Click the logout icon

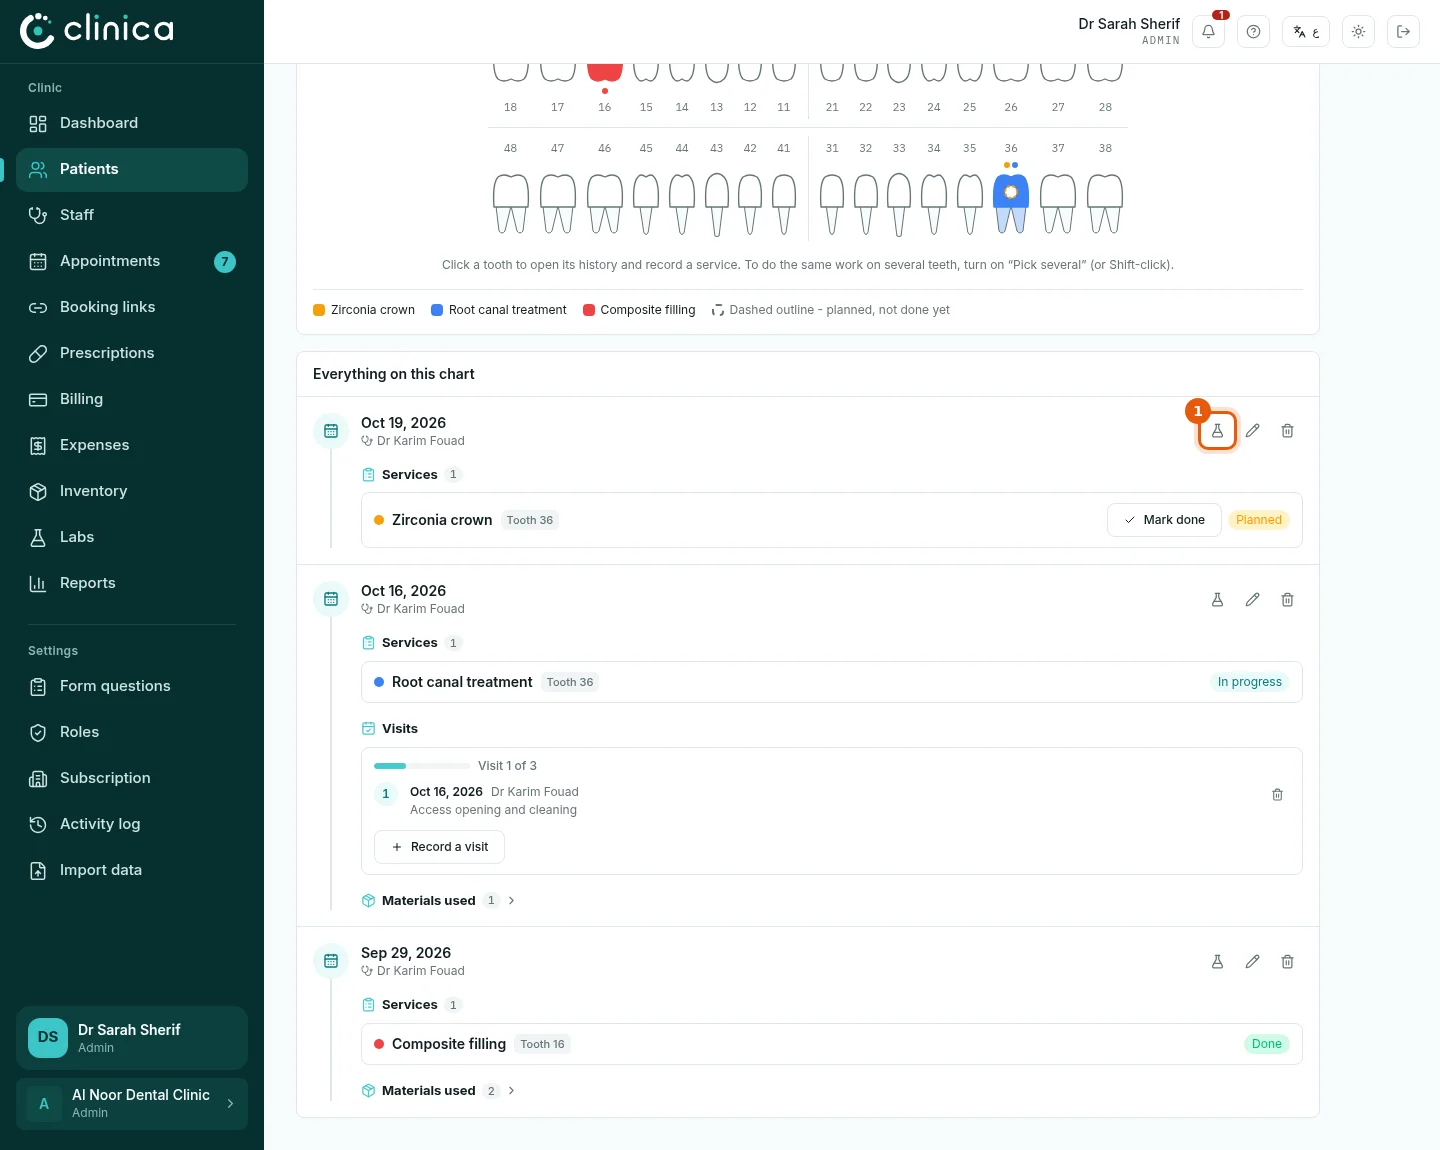[1403, 32]
